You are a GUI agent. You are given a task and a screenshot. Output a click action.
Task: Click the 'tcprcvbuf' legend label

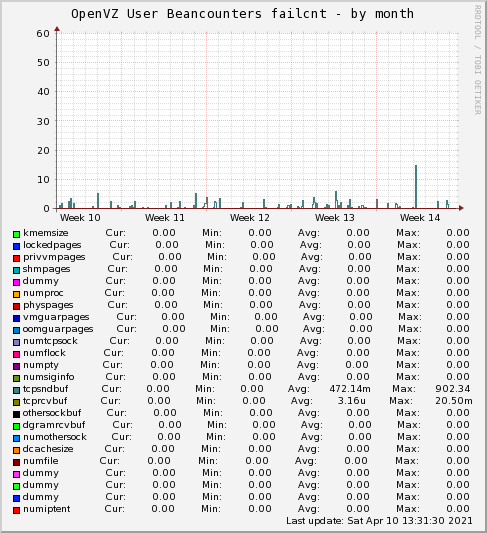click(x=45, y=401)
